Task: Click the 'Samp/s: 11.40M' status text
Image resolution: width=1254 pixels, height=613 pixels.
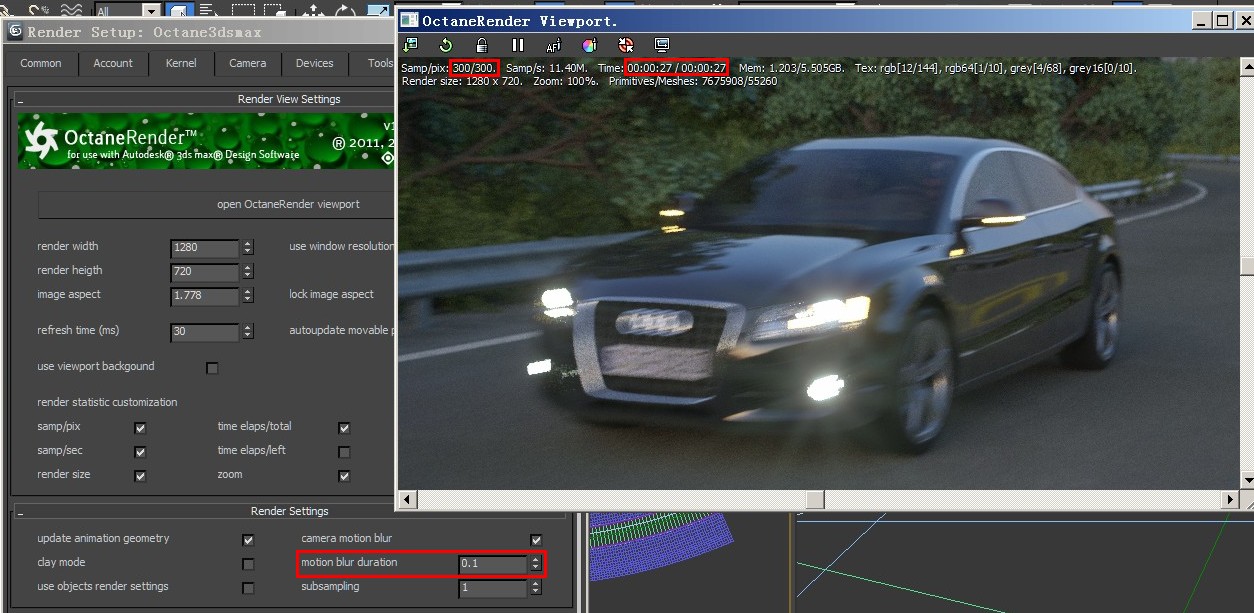Action: 547,68
